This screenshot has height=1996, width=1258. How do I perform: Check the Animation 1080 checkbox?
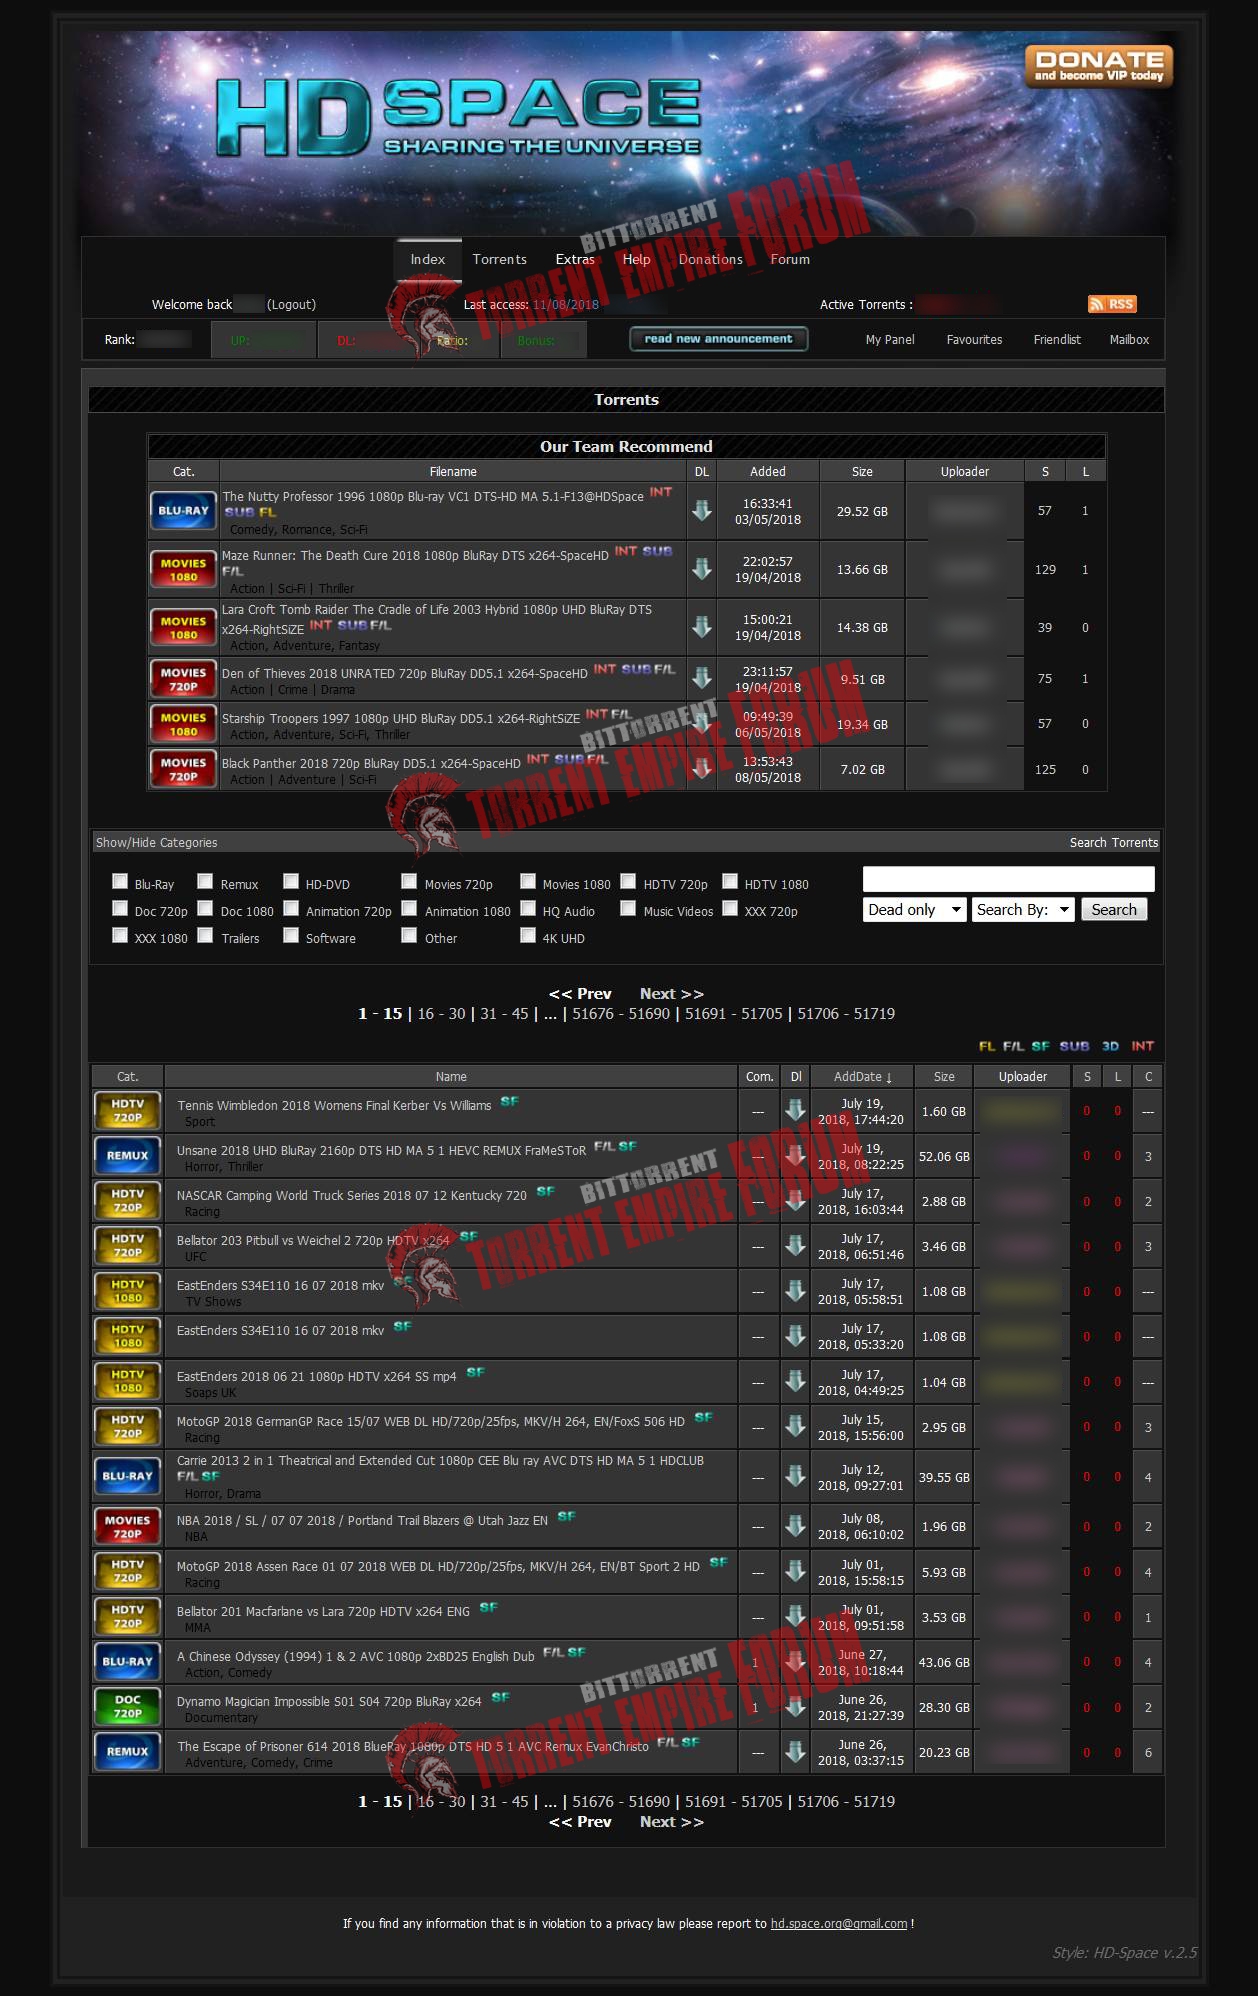(x=409, y=908)
